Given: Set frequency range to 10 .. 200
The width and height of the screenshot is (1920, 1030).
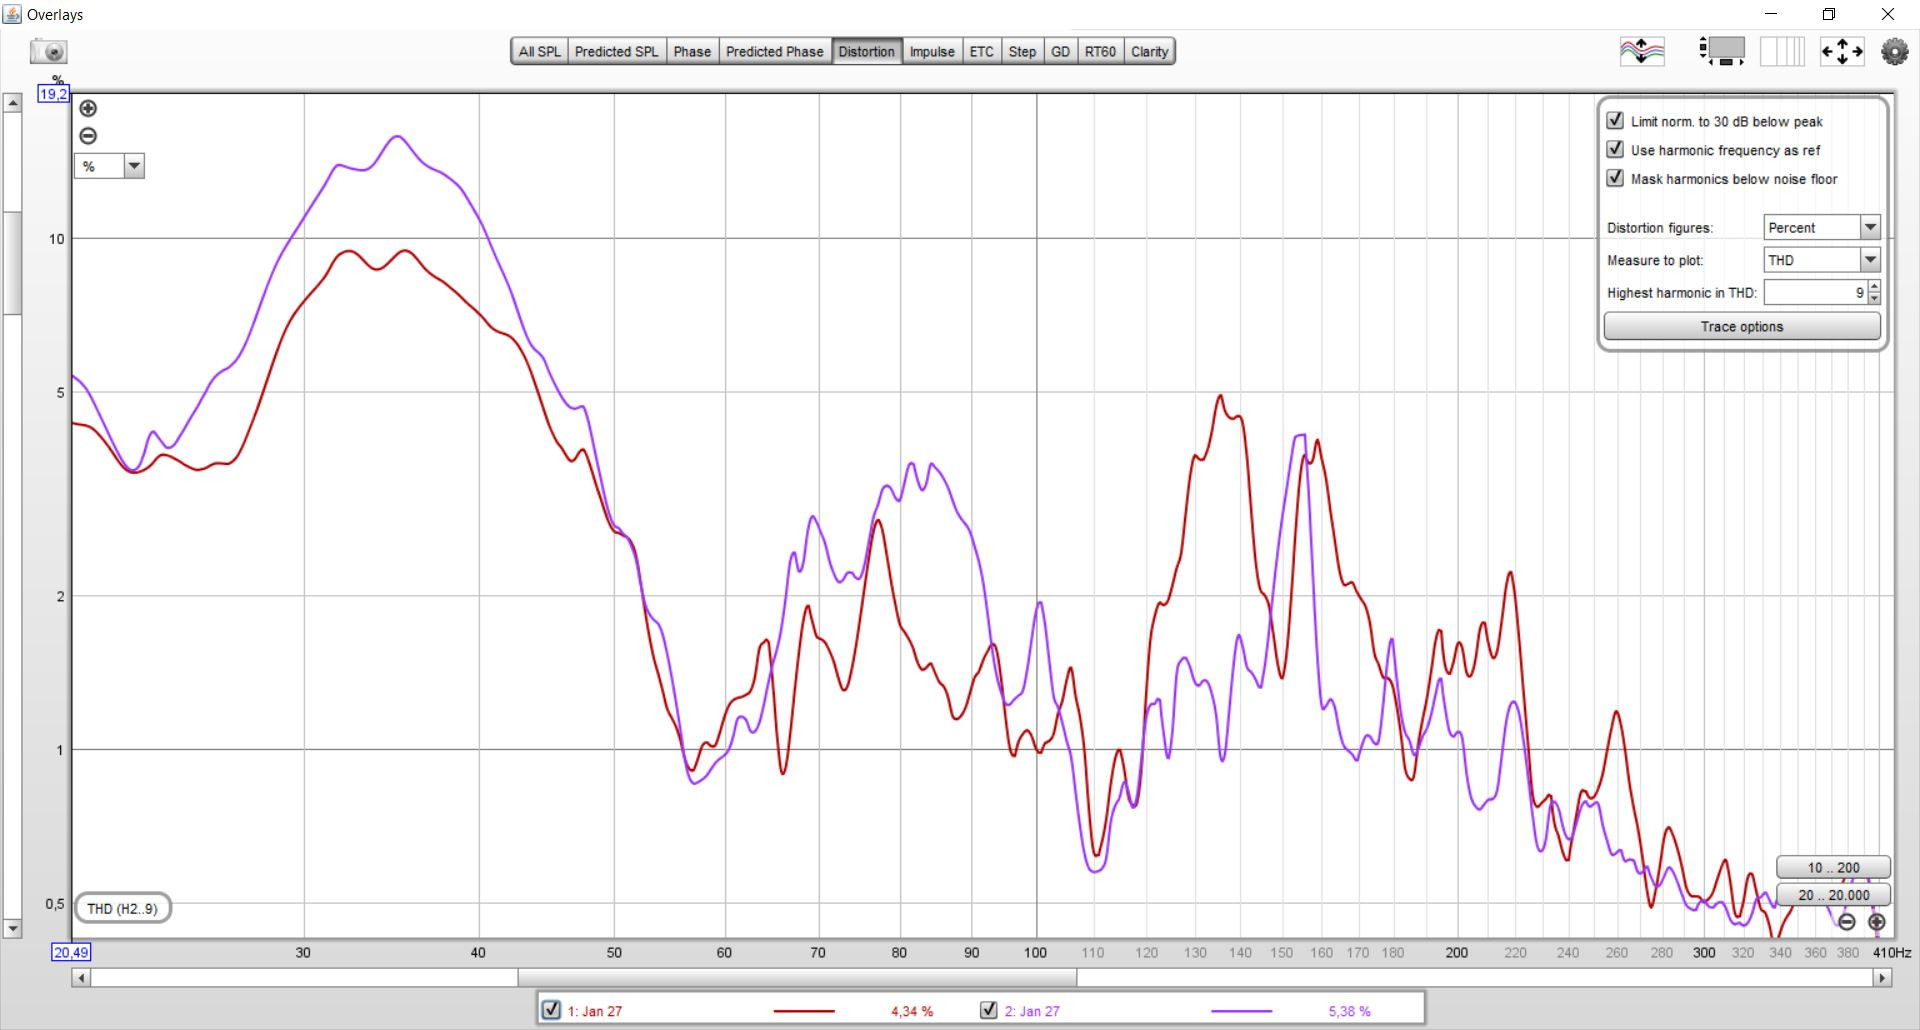Looking at the screenshot, I should (1834, 868).
